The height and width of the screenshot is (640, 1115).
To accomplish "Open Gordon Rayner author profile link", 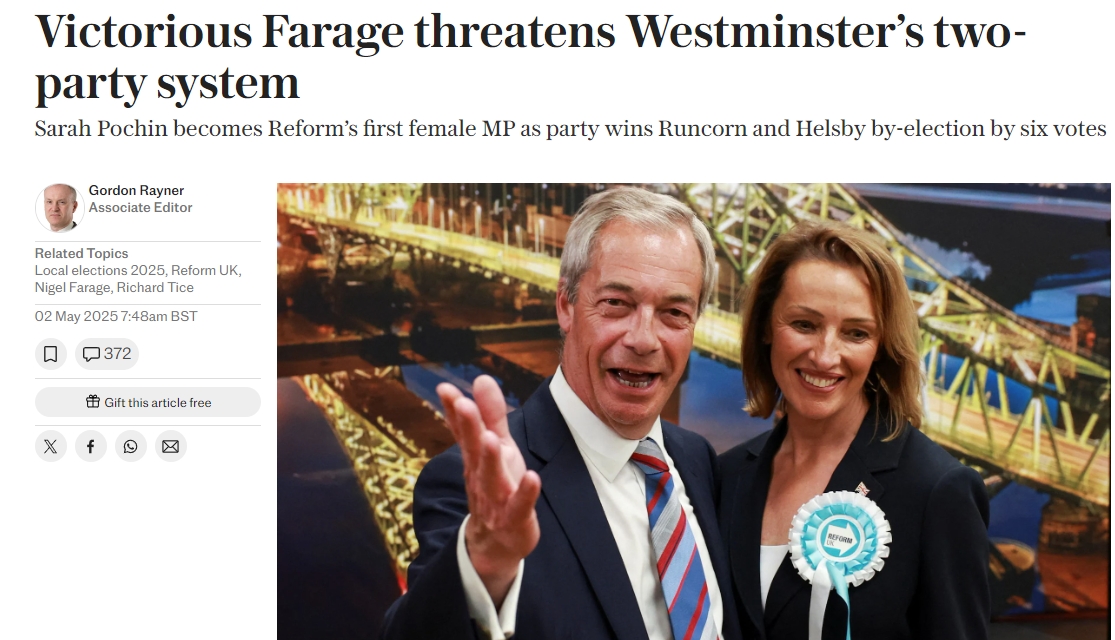I will pyautogui.click(x=137, y=191).
